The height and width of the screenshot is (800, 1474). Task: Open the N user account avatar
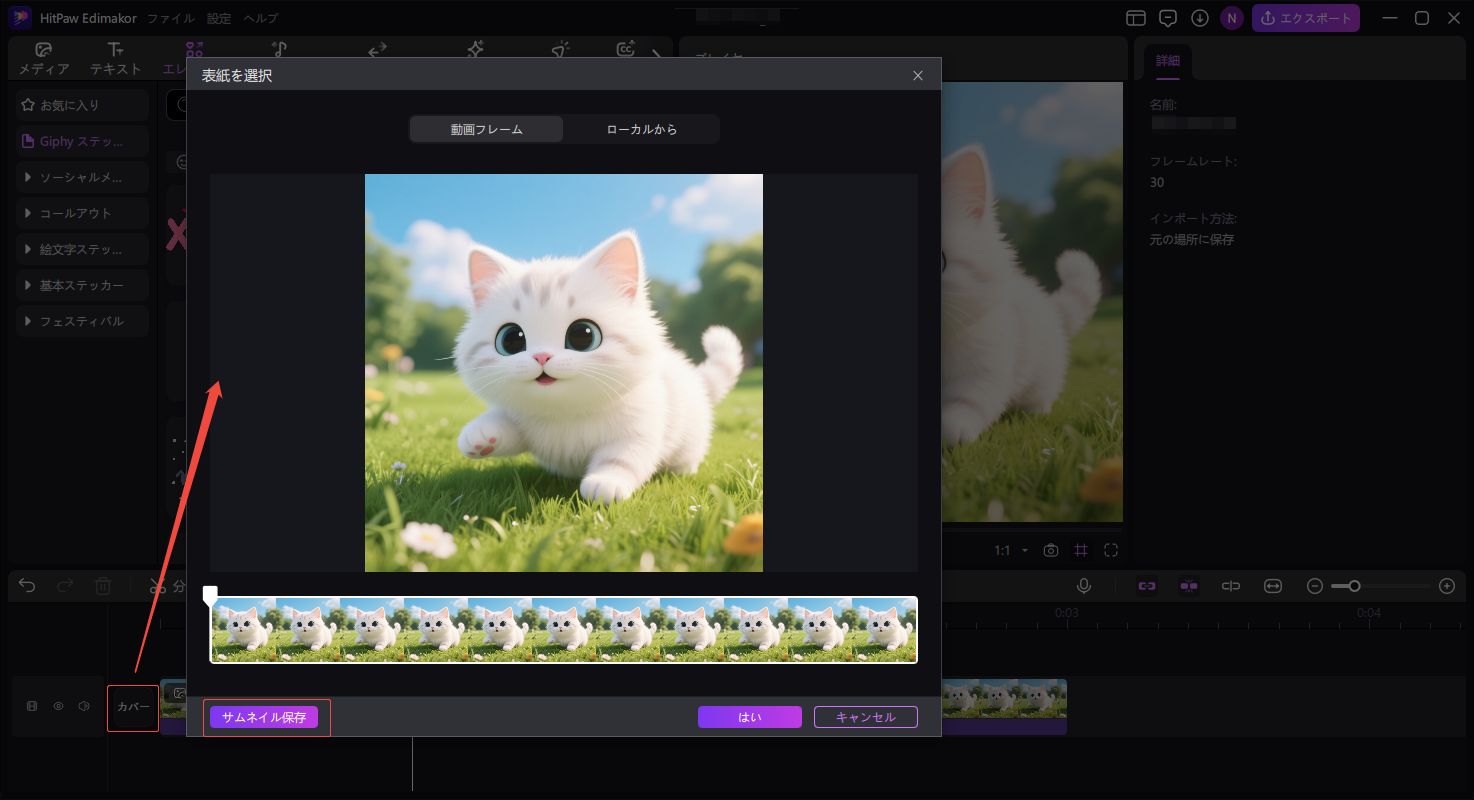[x=1232, y=18]
